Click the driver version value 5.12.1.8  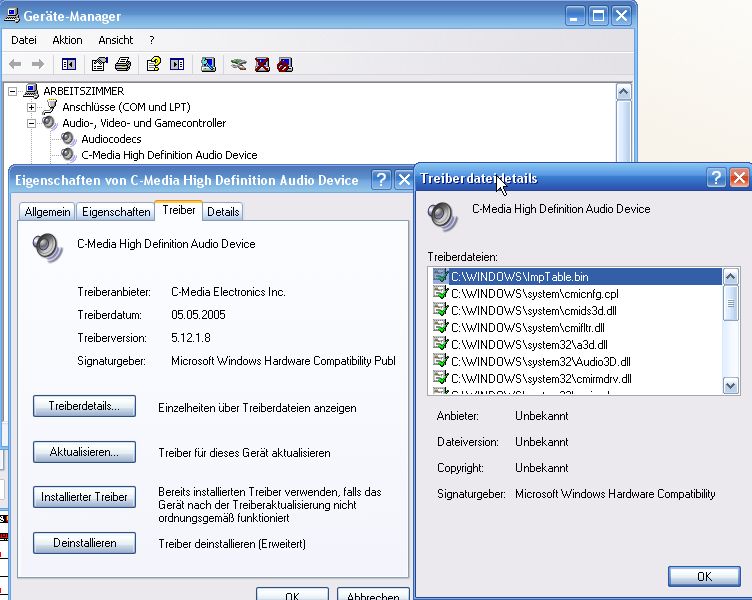pos(190,338)
